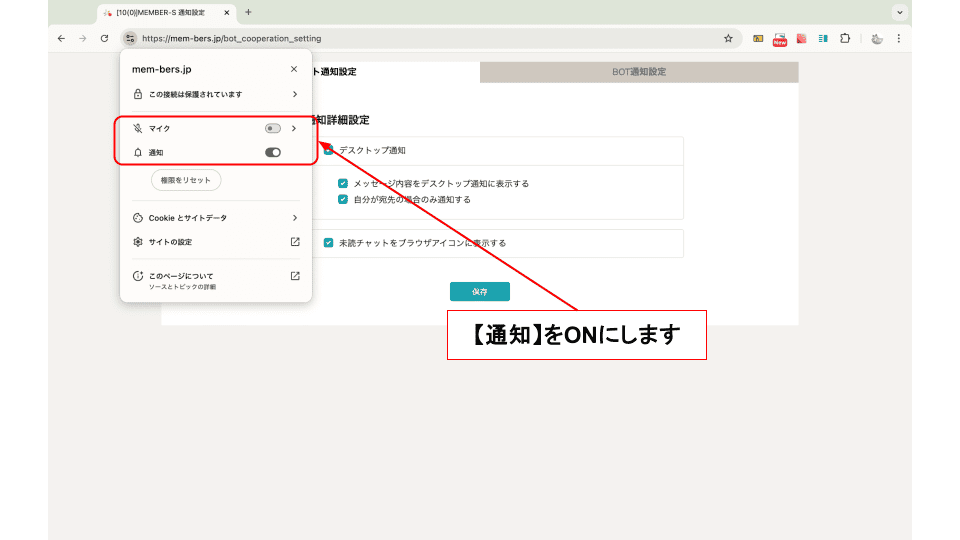The width and height of the screenshot is (960, 540).
Task: Uncheck メッセージ内容をデスクトップ通知に表示する
Action: click(x=343, y=184)
